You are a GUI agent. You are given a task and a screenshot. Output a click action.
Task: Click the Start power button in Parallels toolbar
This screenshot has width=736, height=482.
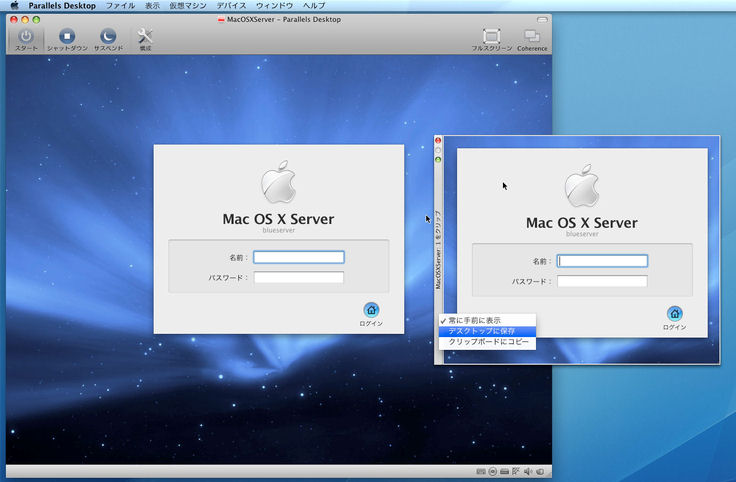click(x=26, y=36)
